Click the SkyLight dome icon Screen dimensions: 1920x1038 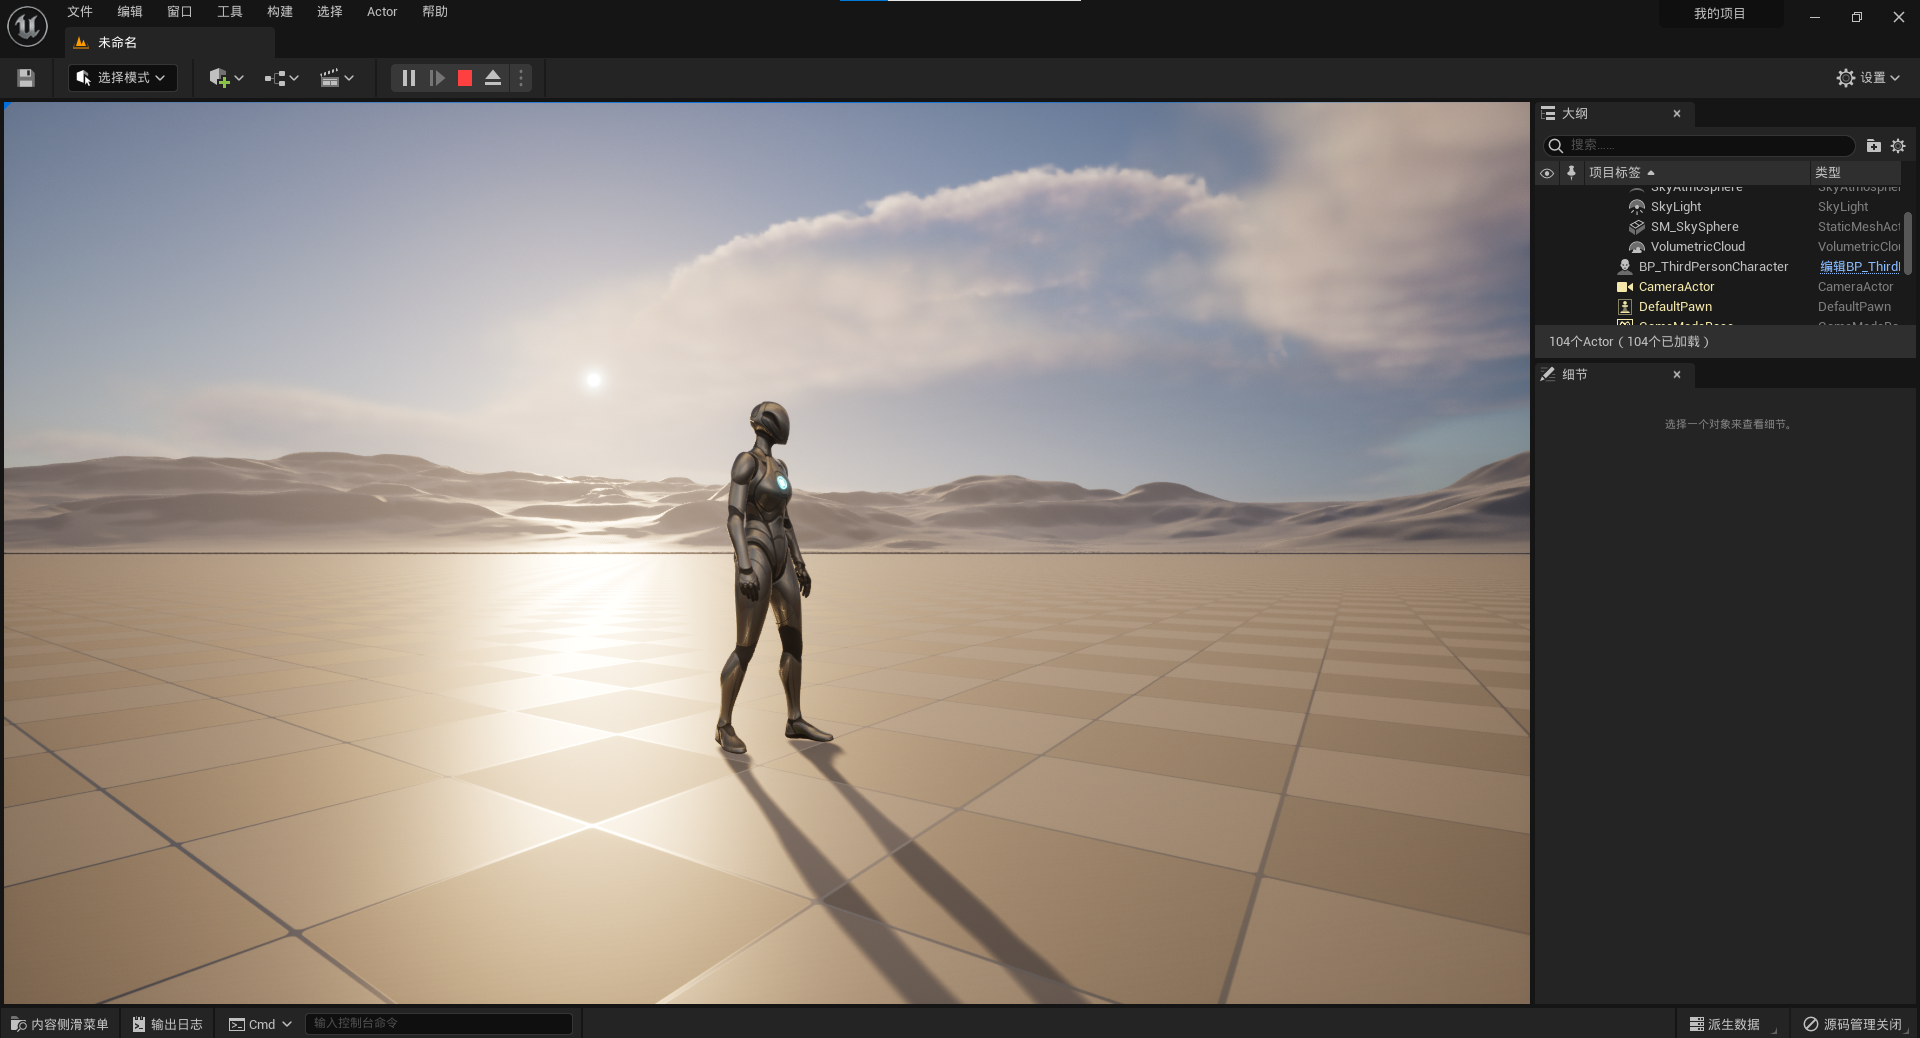[1637, 207]
